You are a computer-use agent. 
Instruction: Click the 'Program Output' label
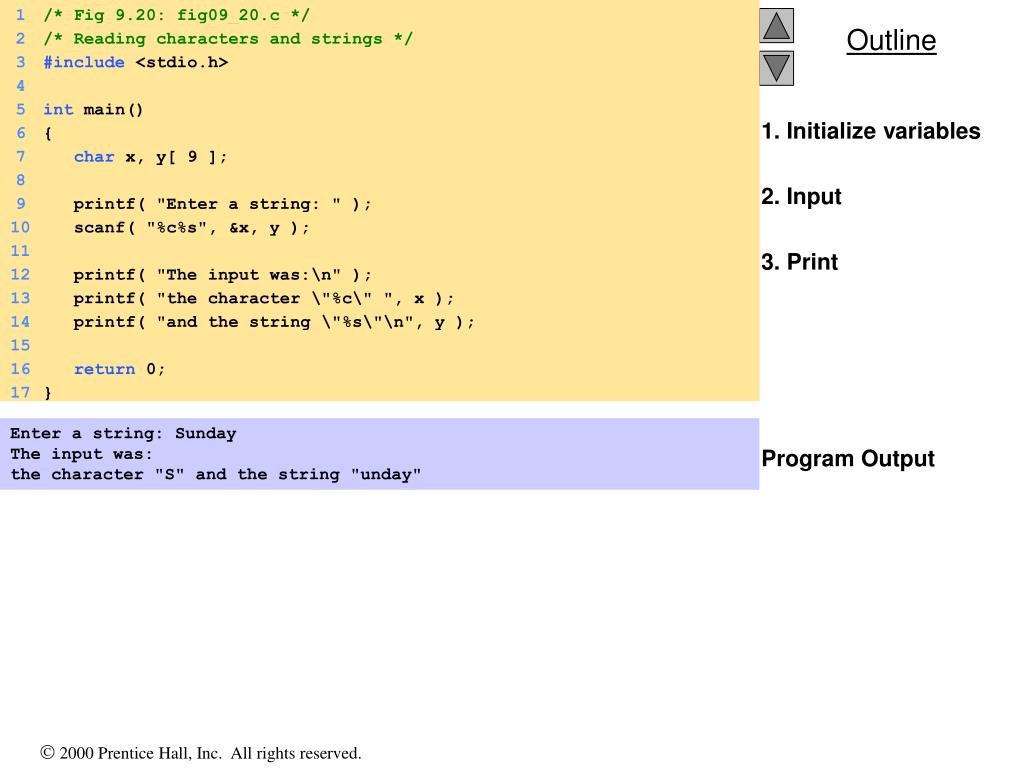(x=848, y=458)
